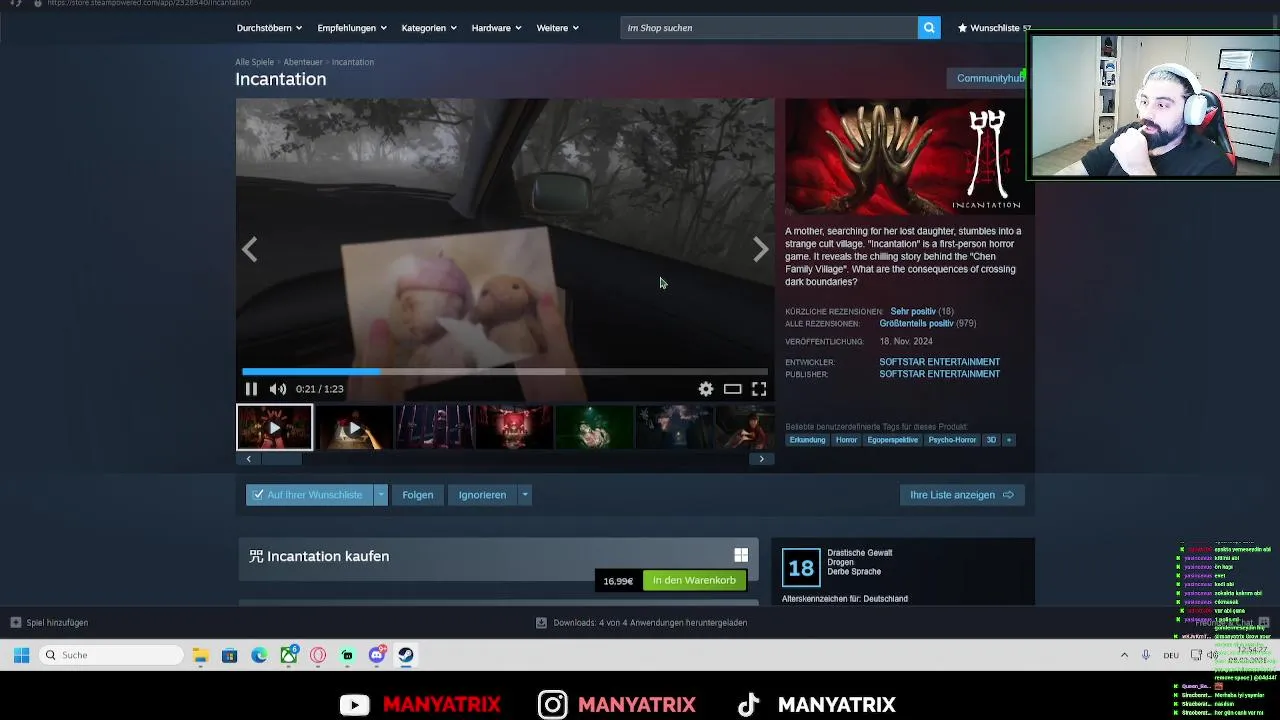Click the microphone system tray icon
Screen dimensions: 1280x720
(x=1146, y=655)
